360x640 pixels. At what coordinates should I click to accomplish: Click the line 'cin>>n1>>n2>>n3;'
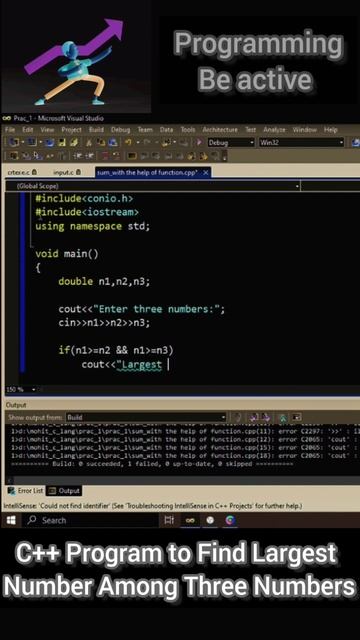(x=104, y=322)
